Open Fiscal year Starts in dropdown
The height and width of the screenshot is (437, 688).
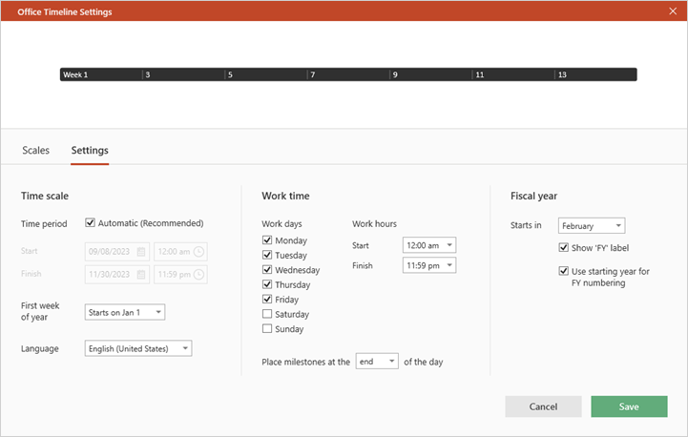pyautogui.click(x=591, y=226)
